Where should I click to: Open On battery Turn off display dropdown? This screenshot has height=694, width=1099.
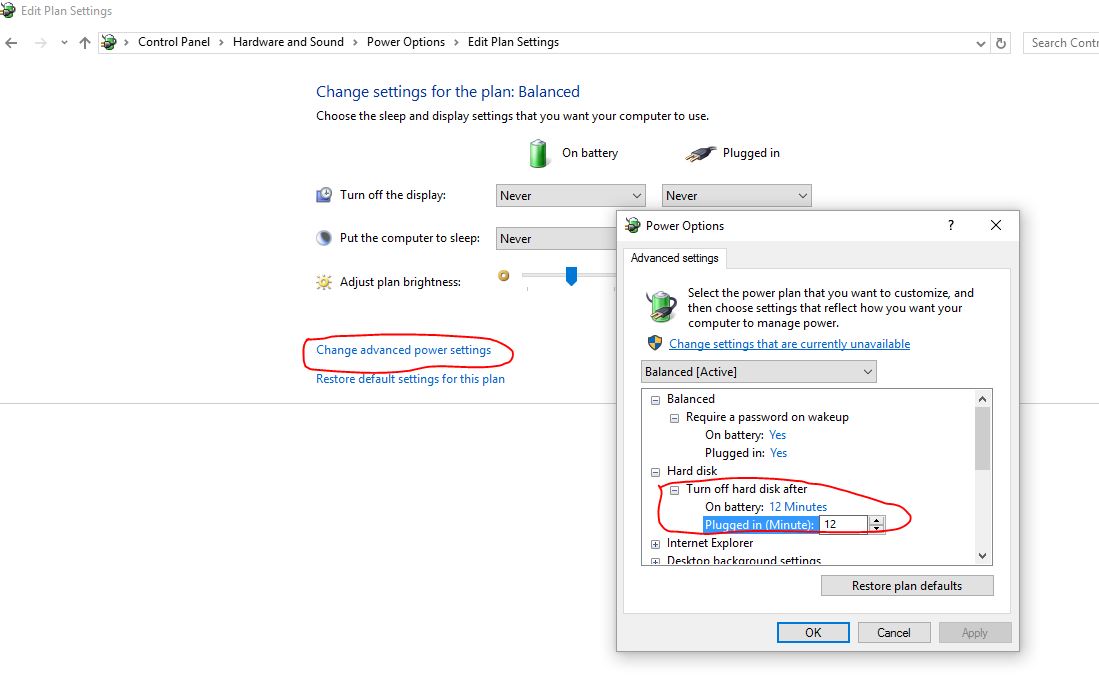(570, 196)
